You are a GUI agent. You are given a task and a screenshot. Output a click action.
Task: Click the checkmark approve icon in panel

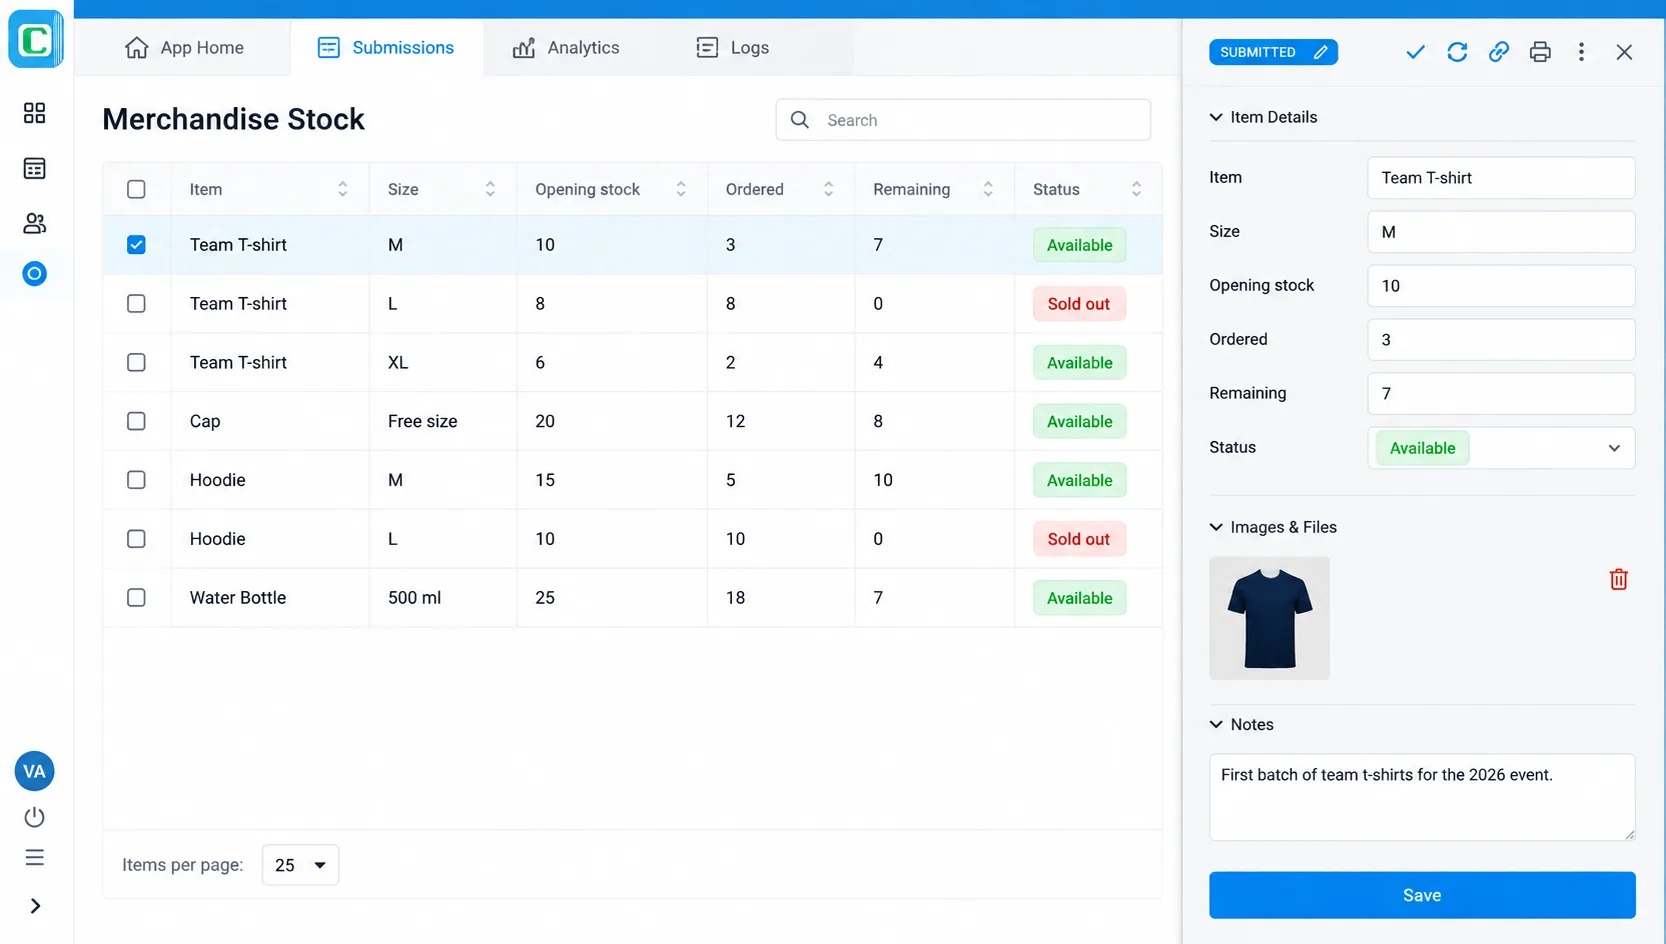(1415, 52)
